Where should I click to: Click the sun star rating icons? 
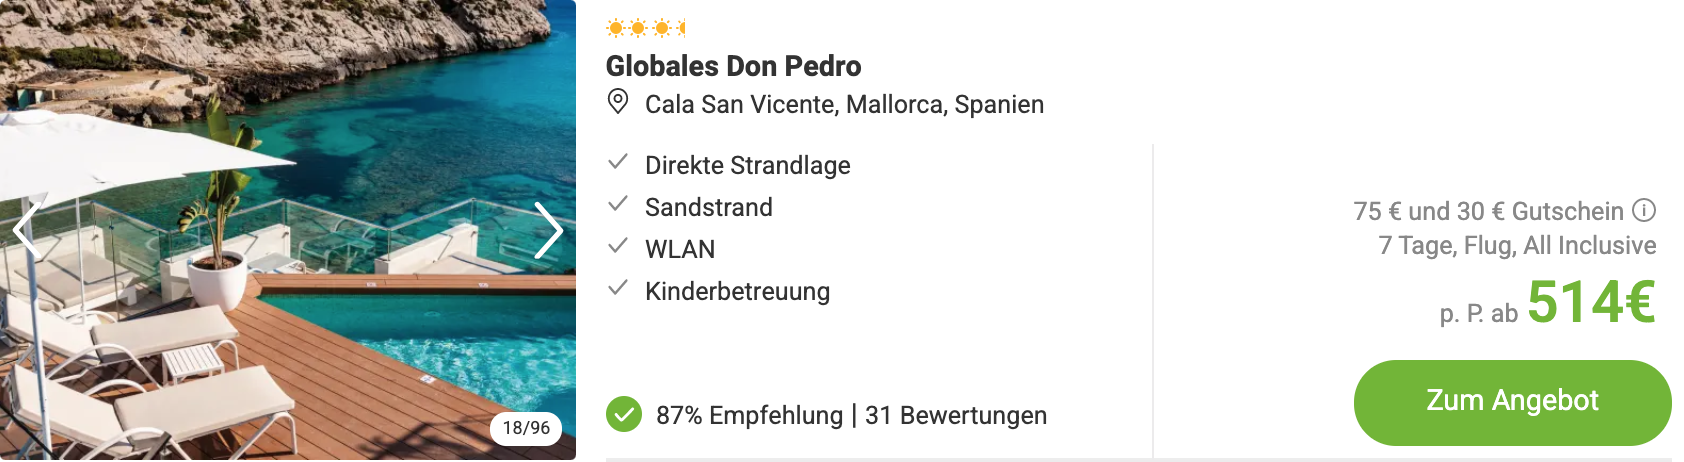646,28
